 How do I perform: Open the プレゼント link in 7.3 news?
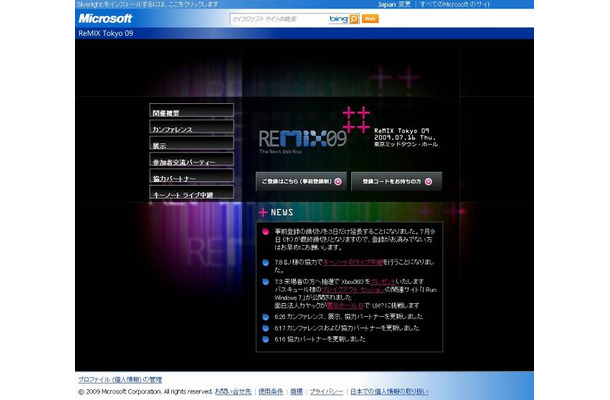tap(383, 281)
